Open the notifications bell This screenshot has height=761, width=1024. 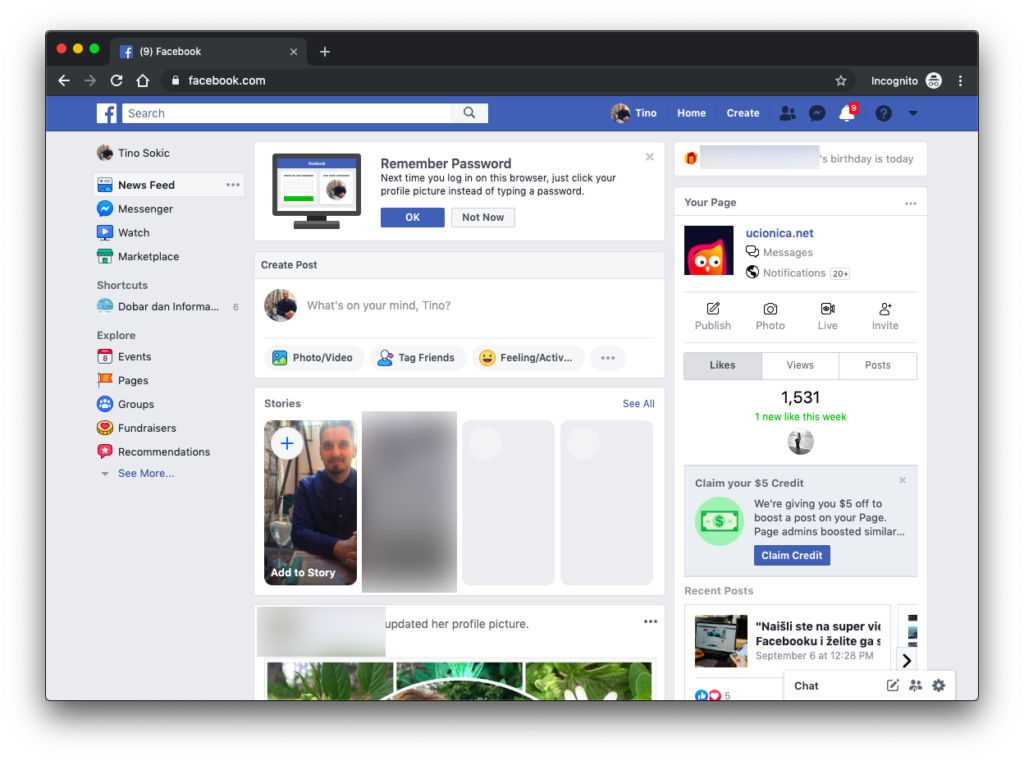(846, 114)
